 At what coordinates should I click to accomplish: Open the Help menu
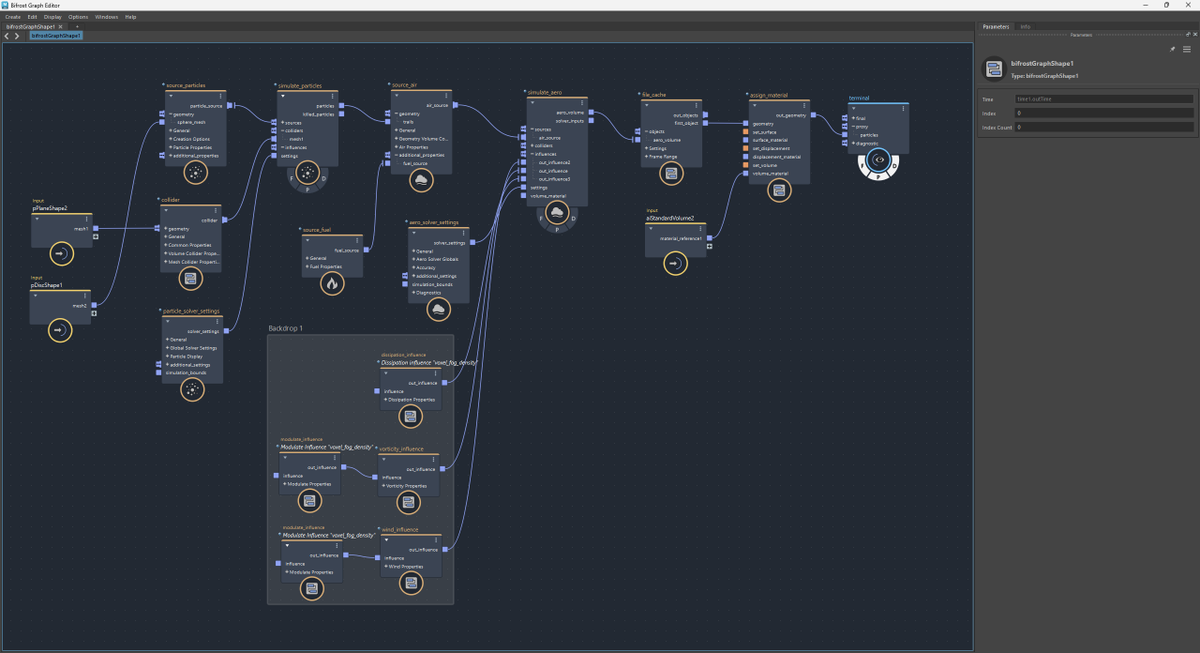[x=131, y=17]
